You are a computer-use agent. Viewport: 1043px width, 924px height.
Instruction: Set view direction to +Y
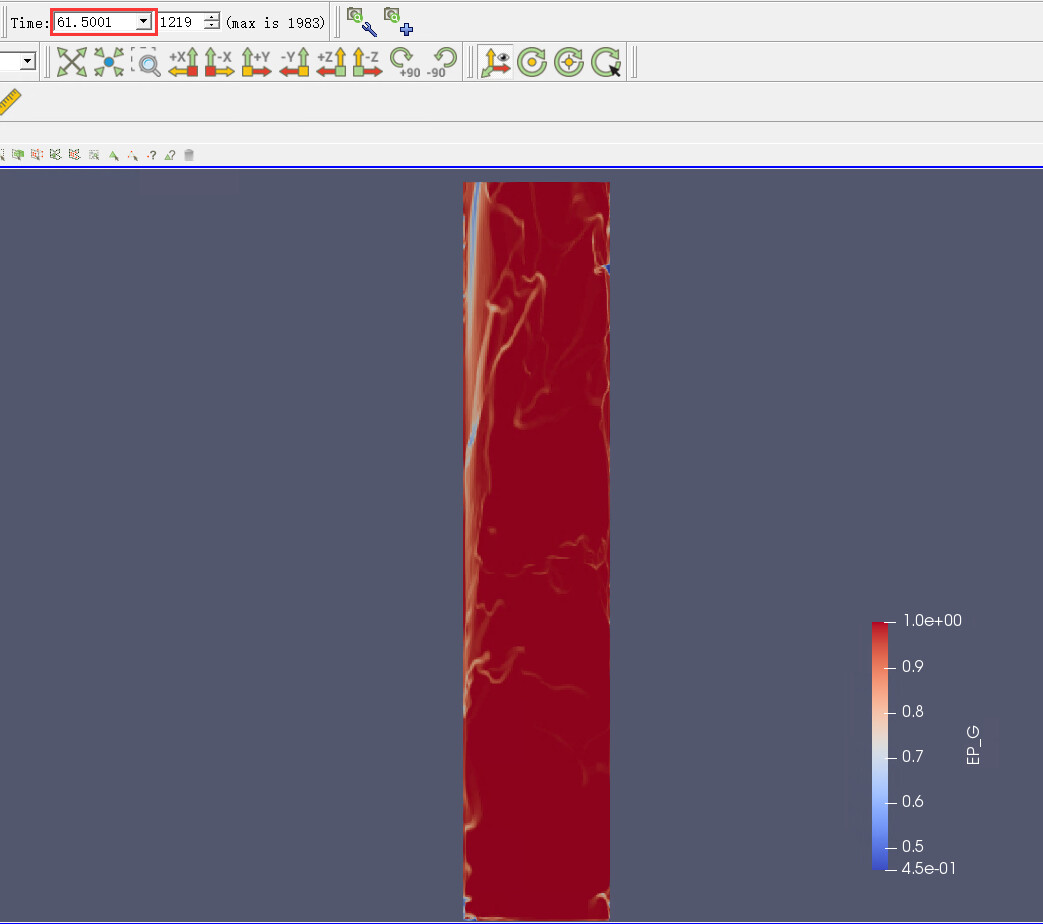coord(256,62)
